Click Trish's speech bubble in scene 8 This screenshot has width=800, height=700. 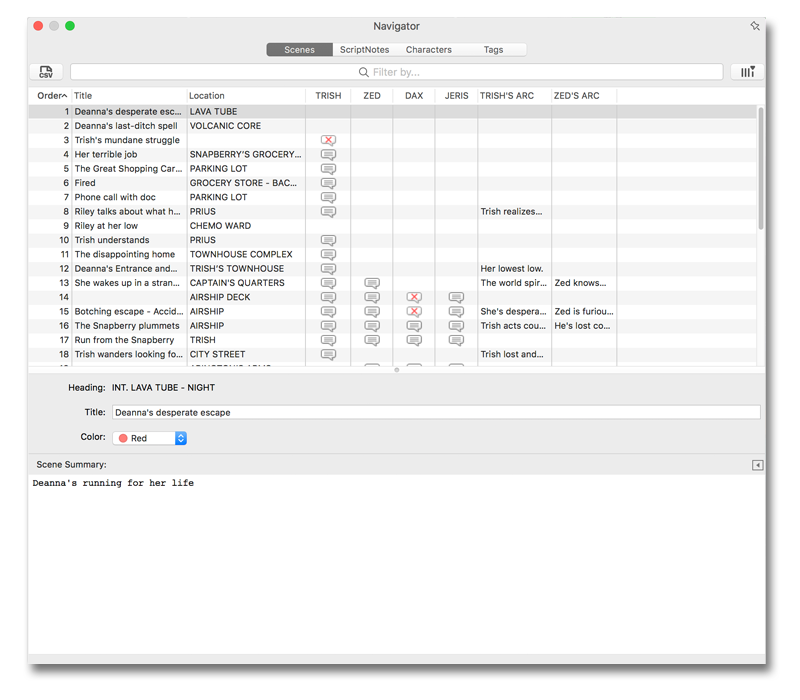[x=328, y=212]
